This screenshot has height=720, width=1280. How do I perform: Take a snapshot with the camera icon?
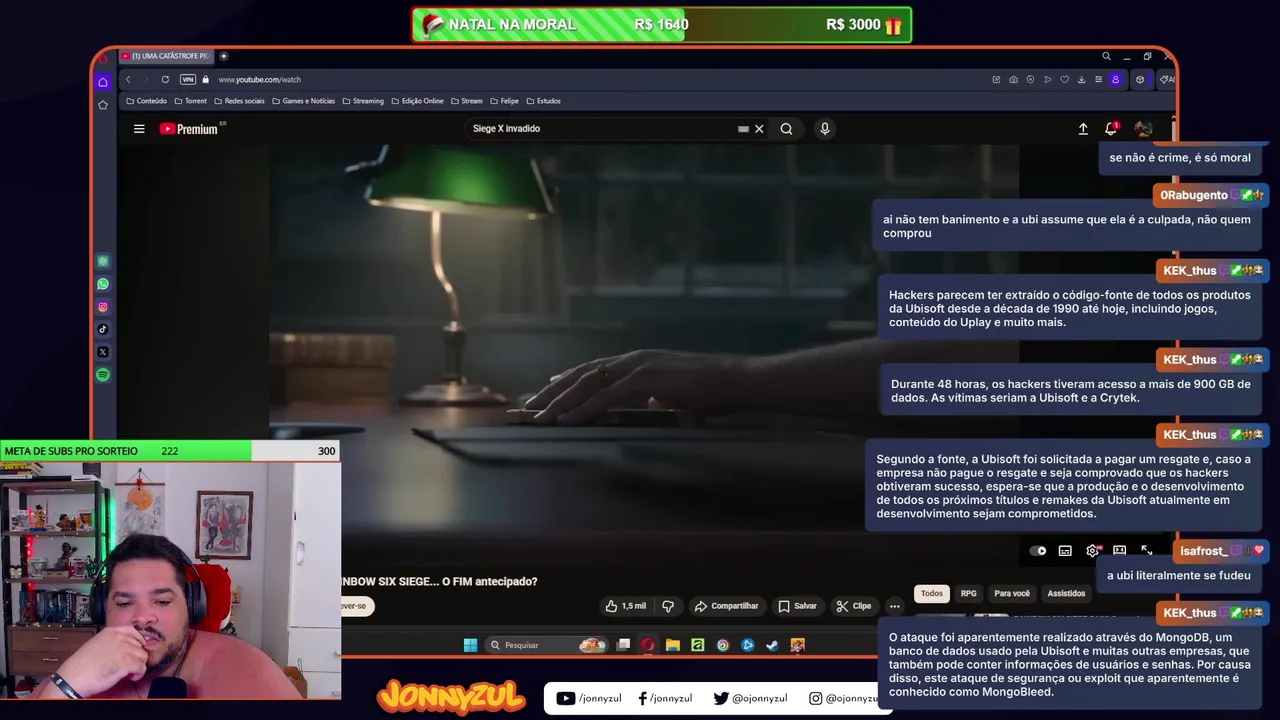(x=1013, y=79)
